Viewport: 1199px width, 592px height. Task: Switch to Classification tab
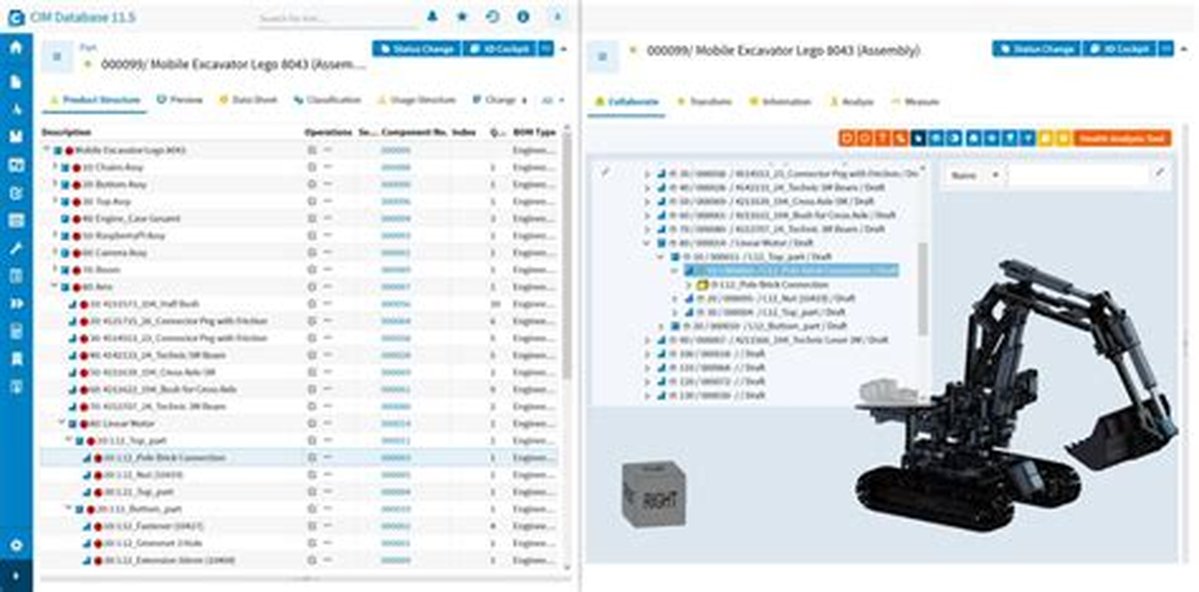click(327, 100)
